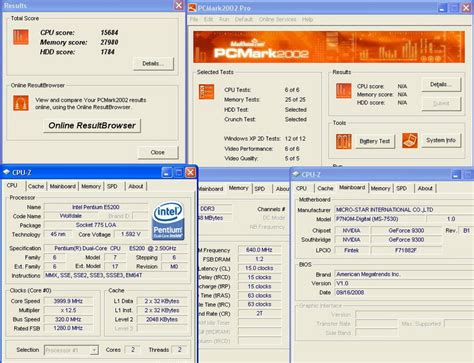This screenshot has width=474, height=363.
Task: Switch to the Cache tab in CPU-Z
Action: click(x=36, y=186)
